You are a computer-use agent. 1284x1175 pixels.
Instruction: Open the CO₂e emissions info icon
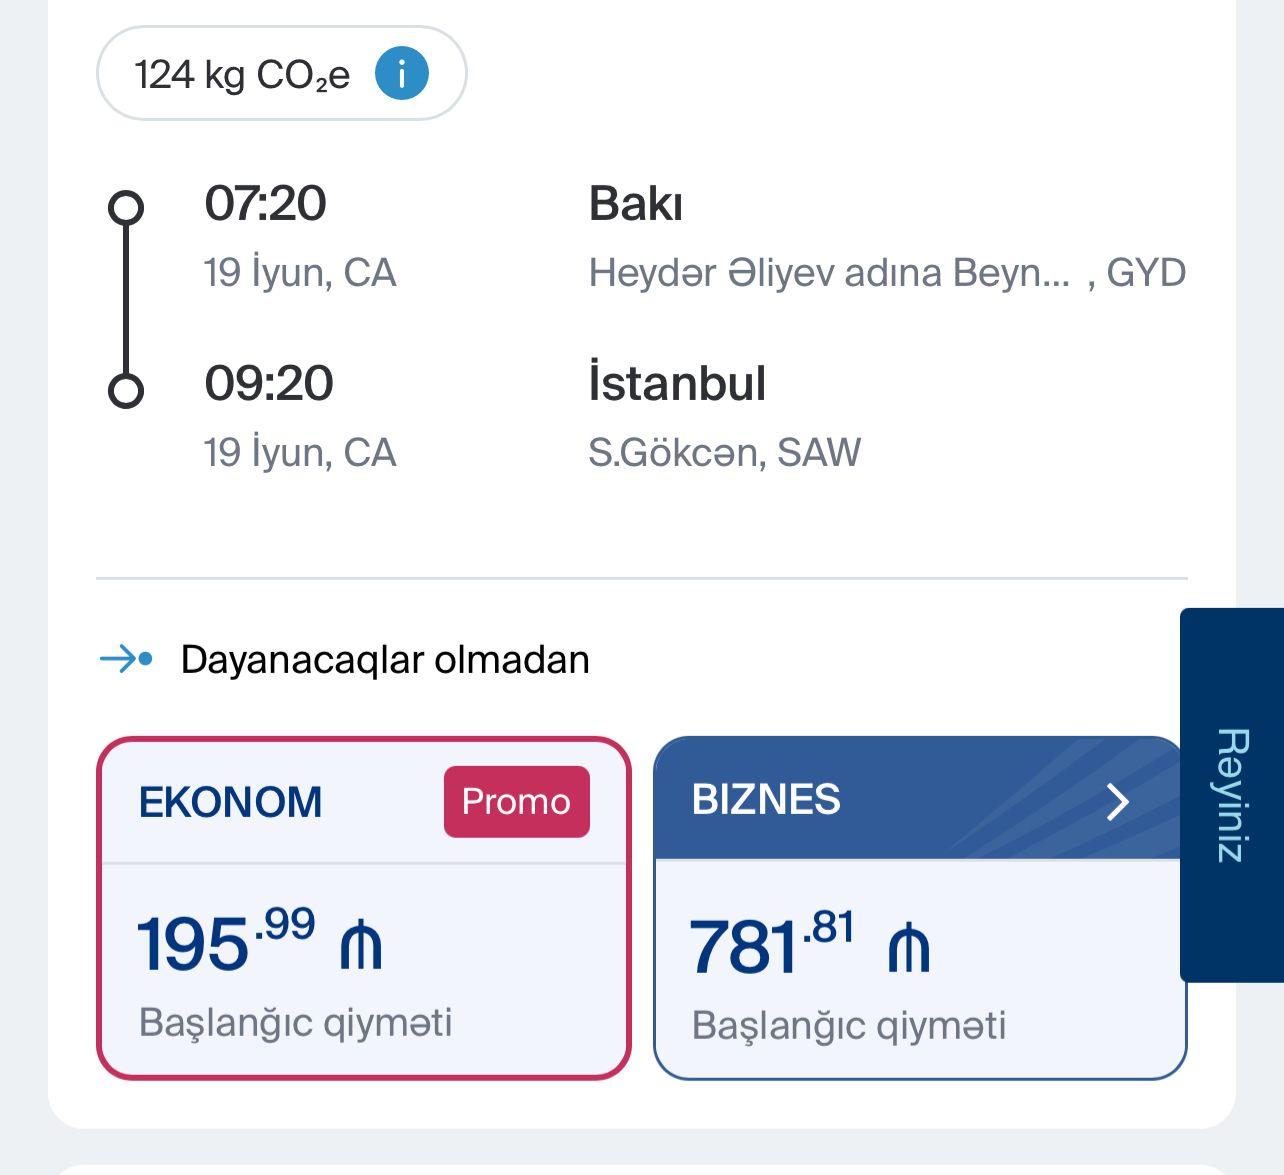[x=402, y=74]
